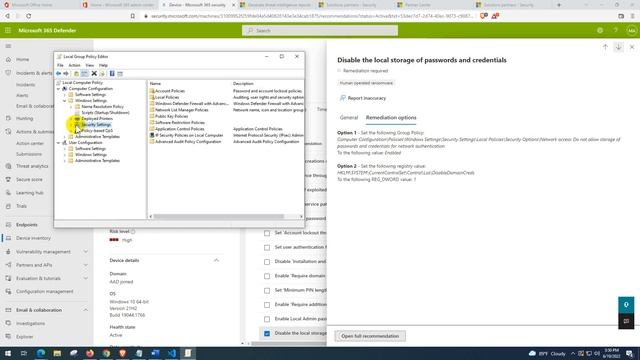Collapse the Device details section chevron
Screen dimensions: 640x360
pyautogui.click(x=216, y=260)
